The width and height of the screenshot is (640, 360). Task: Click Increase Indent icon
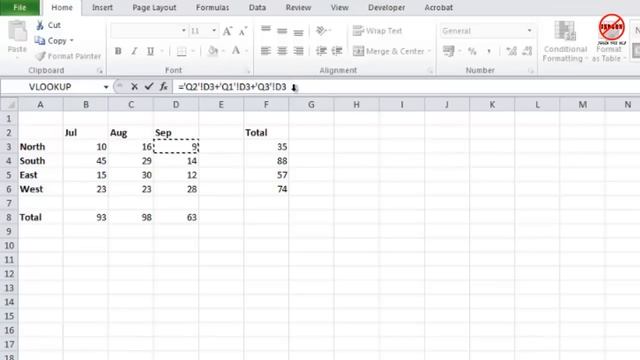coord(337,51)
